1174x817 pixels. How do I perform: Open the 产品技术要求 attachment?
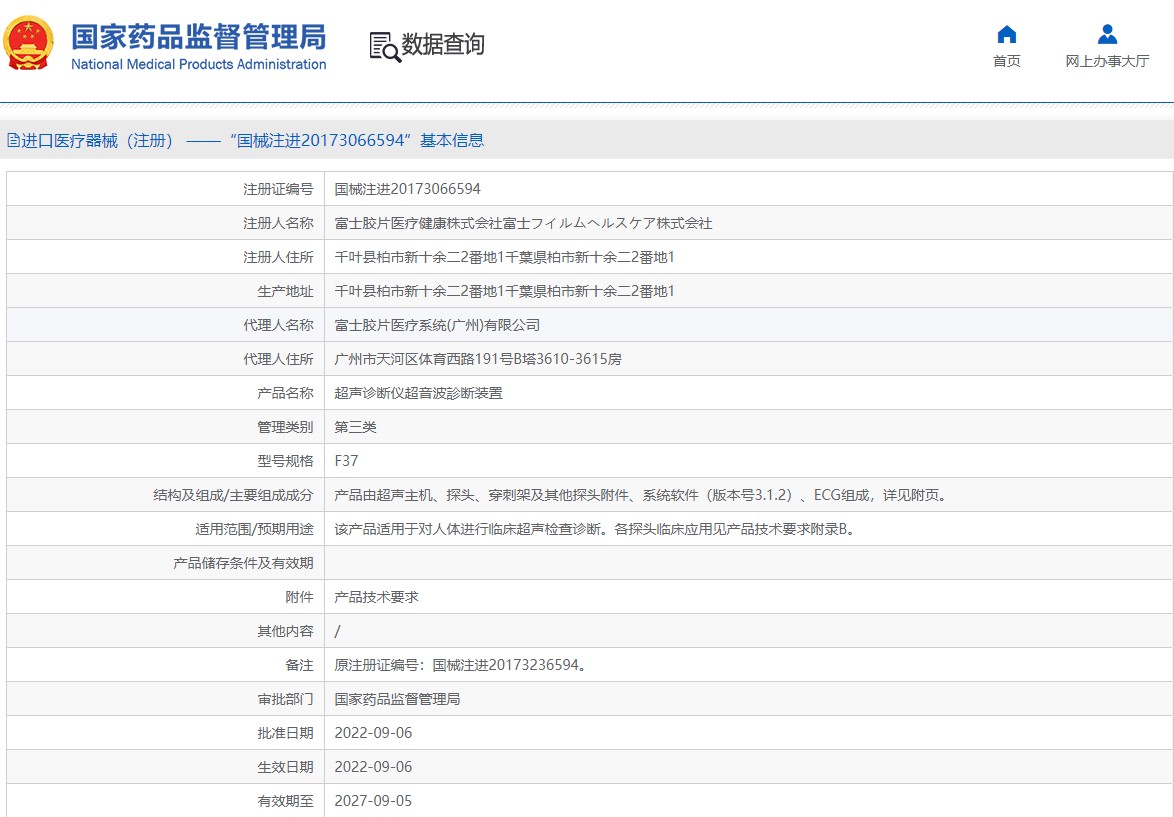point(376,598)
